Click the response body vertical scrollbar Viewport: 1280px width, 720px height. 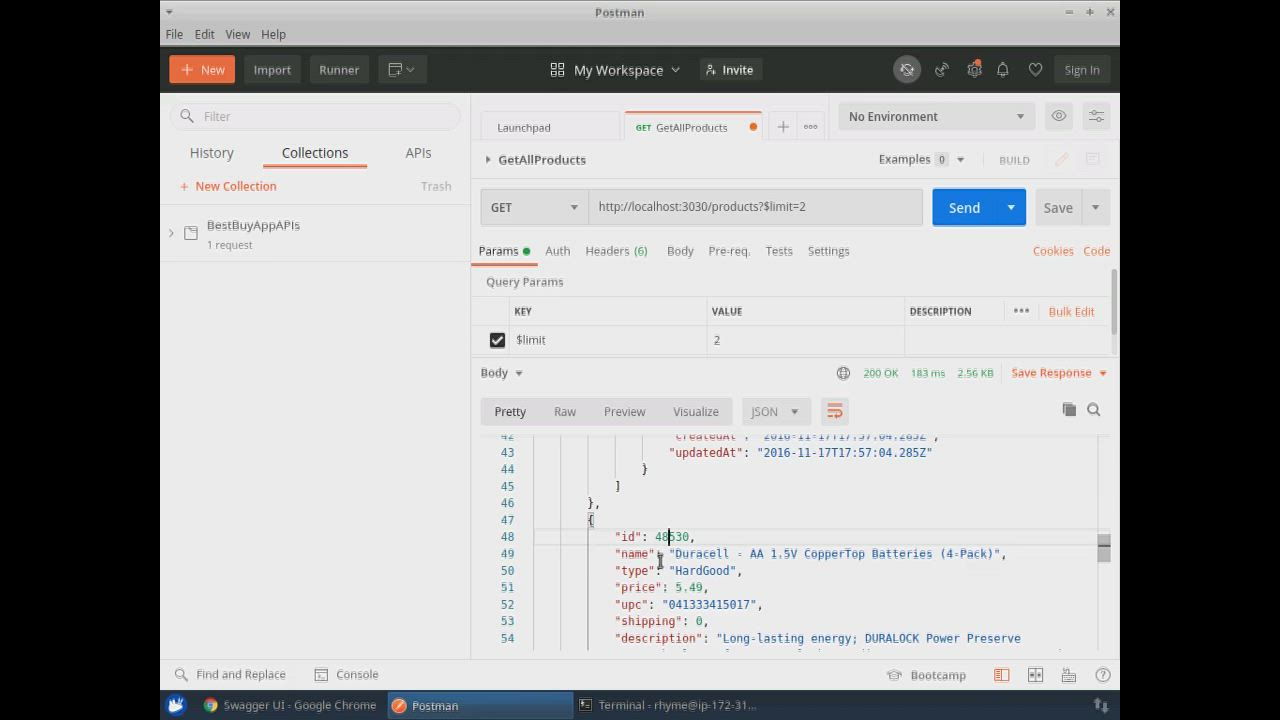click(x=1103, y=548)
